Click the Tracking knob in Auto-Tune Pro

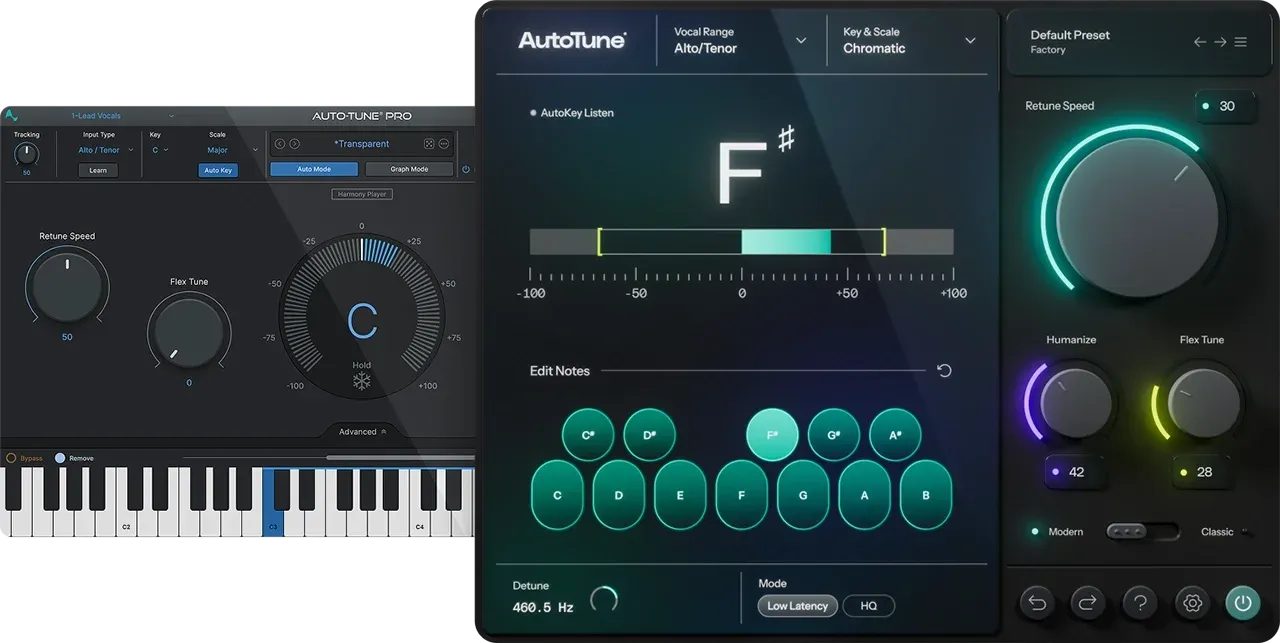[26, 154]
